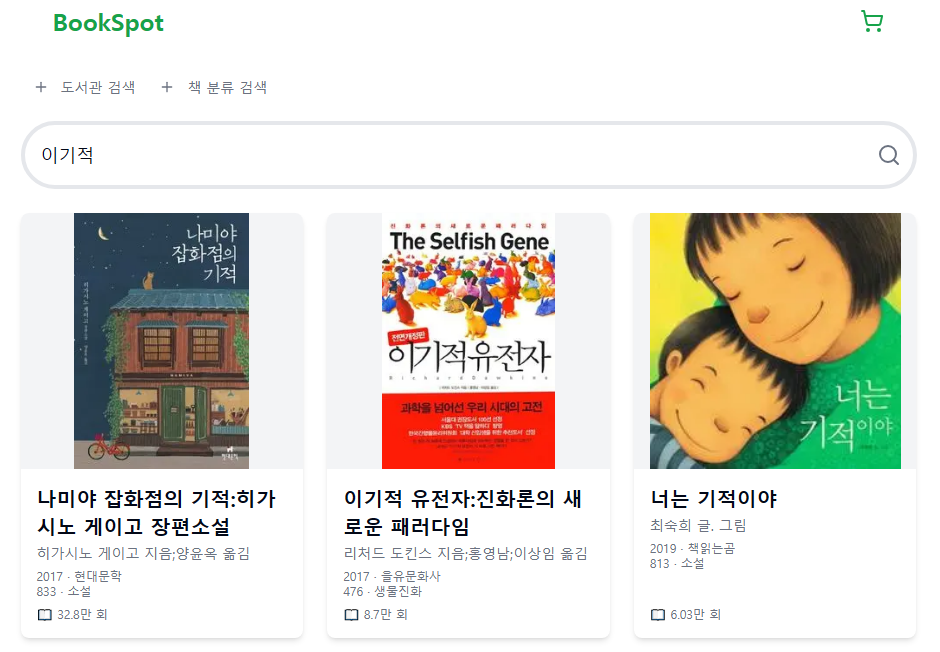Screen dimensions: 940x652
Task: Click the plus icon beside 책 분류 검색
Action: click(x=167, y=87)
